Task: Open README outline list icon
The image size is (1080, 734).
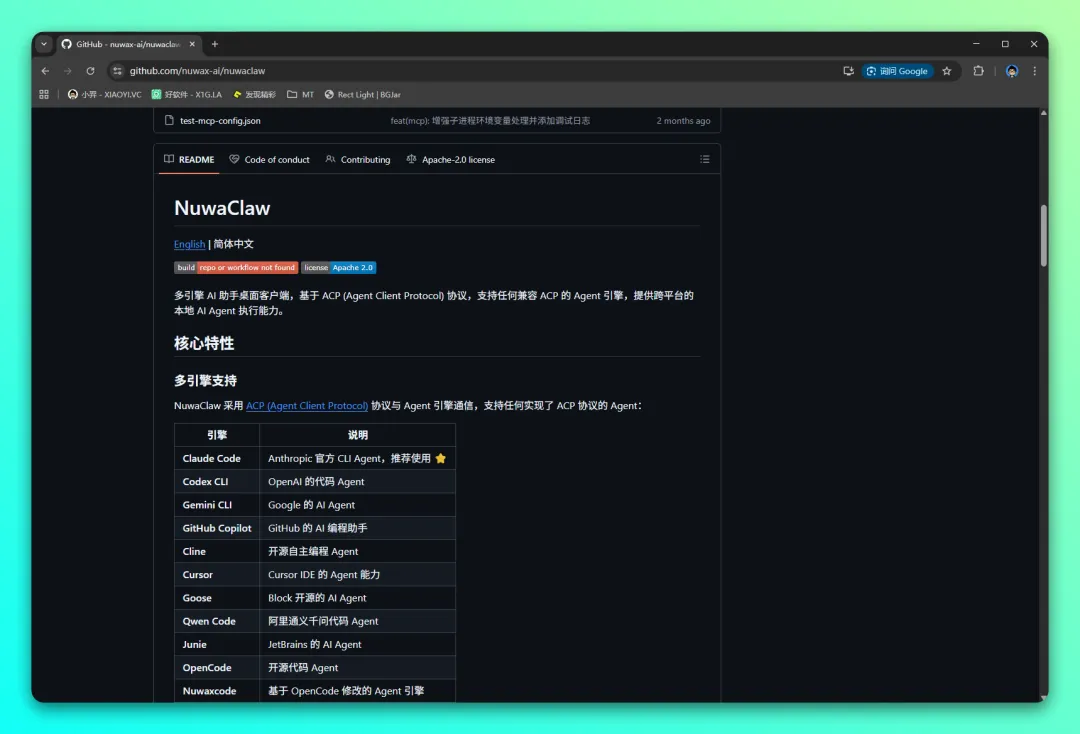Action: (x=705, y=159)
